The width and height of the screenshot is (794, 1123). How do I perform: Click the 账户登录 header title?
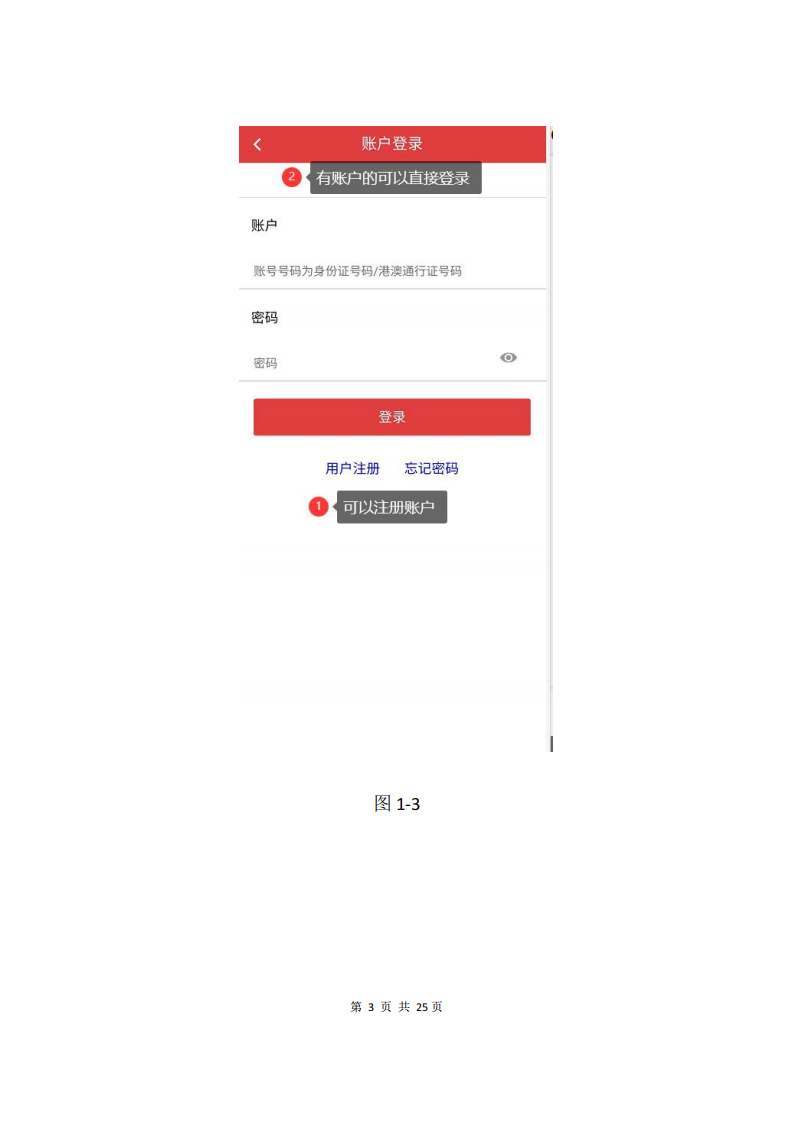coord(392,143)
